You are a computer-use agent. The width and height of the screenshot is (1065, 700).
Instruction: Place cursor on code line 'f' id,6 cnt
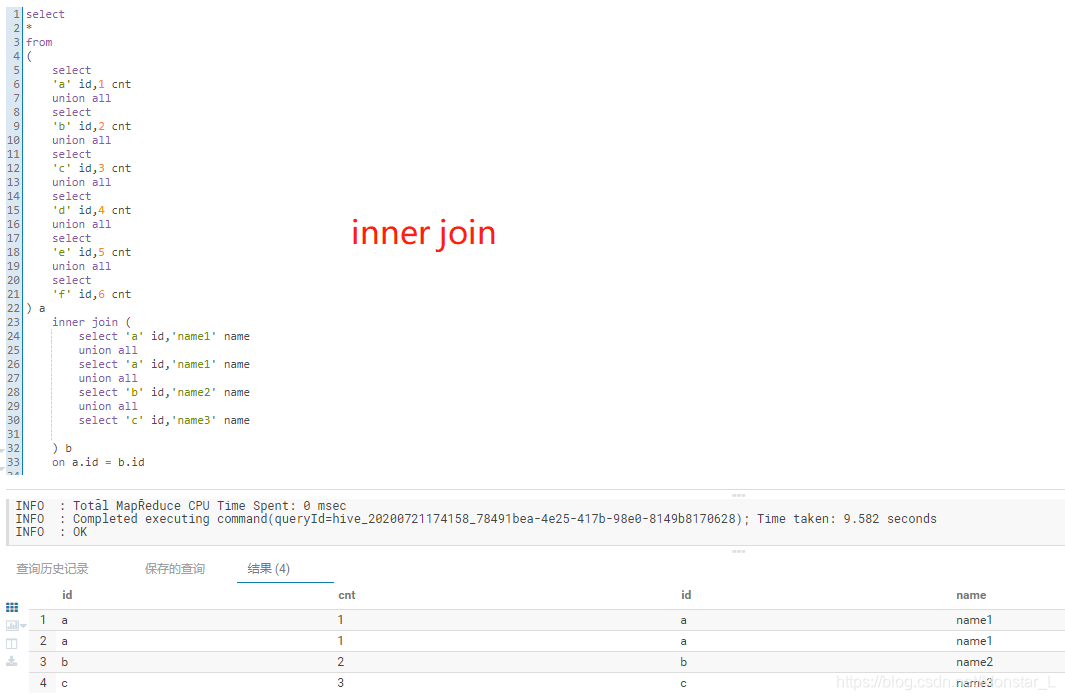tap(92, 295)
